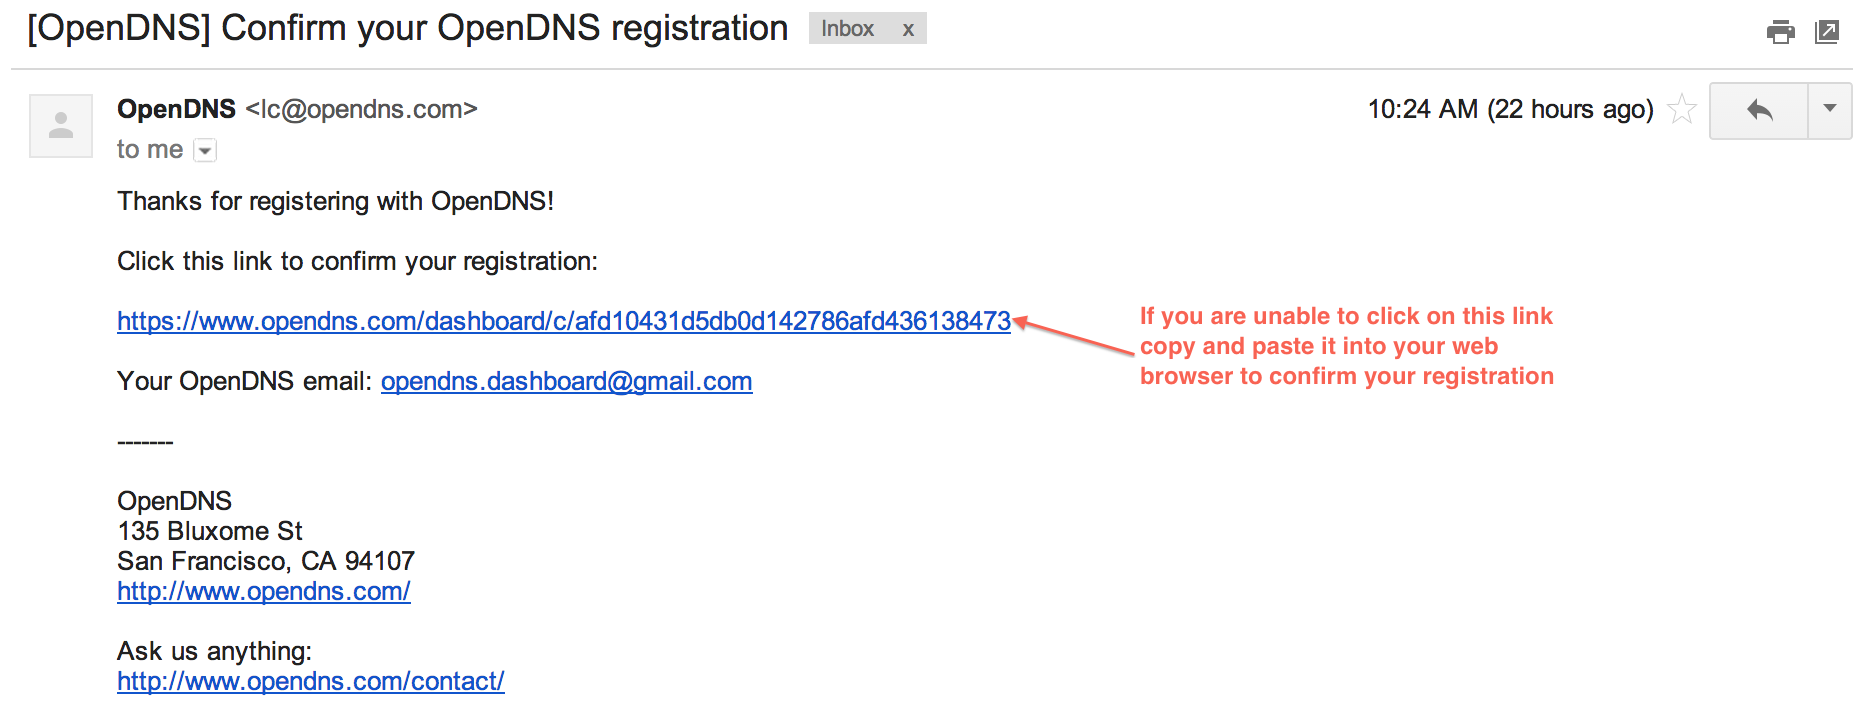Click the Inbox label tag
The image size is (1875, 713).
pyautogui.click(x=848, y=29)
